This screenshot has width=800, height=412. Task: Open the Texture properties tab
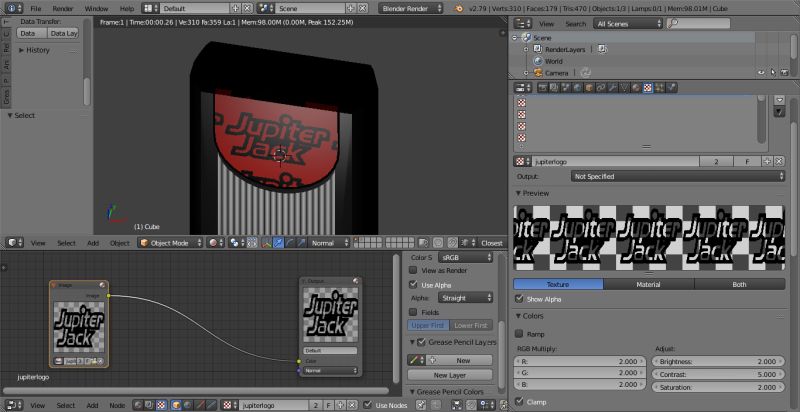pos(647,88)
